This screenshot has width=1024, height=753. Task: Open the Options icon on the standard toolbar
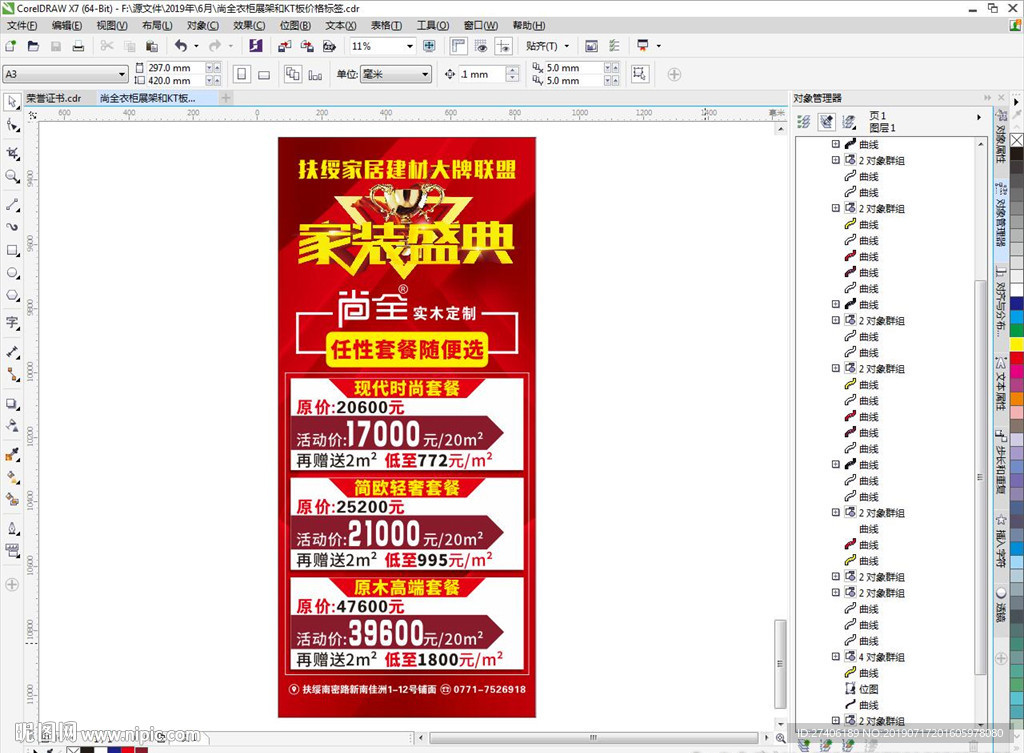[x=615, y=46]
